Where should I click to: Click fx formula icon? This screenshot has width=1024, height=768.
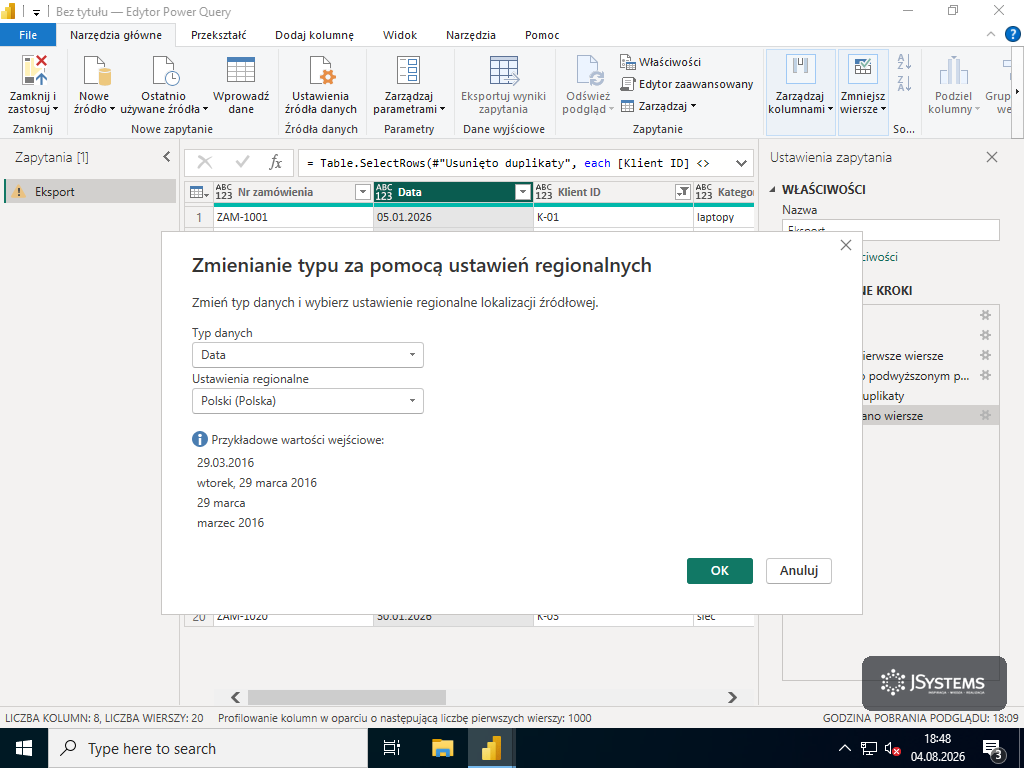click(x=276, y=163)
